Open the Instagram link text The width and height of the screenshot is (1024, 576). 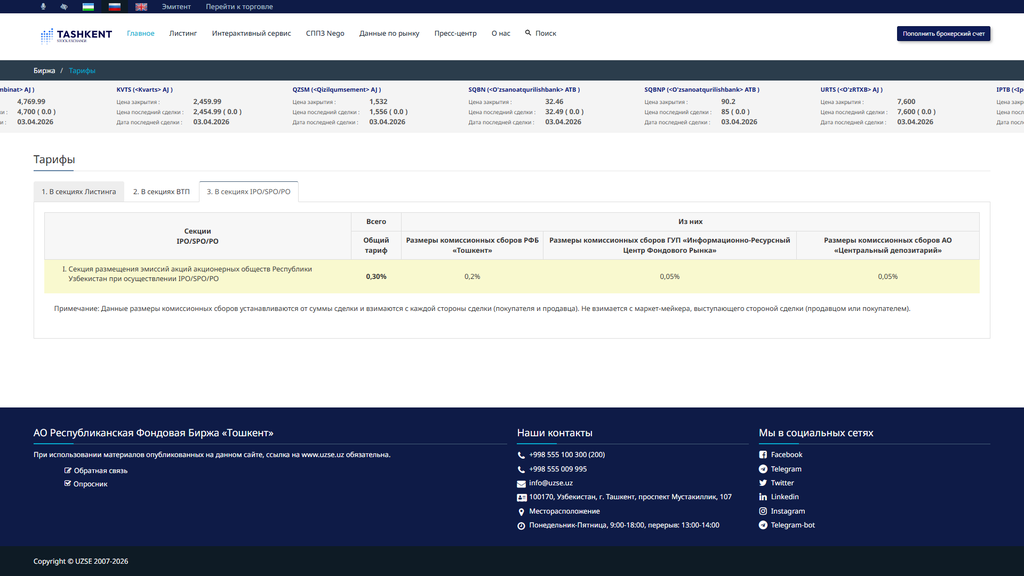coord(788,511)
